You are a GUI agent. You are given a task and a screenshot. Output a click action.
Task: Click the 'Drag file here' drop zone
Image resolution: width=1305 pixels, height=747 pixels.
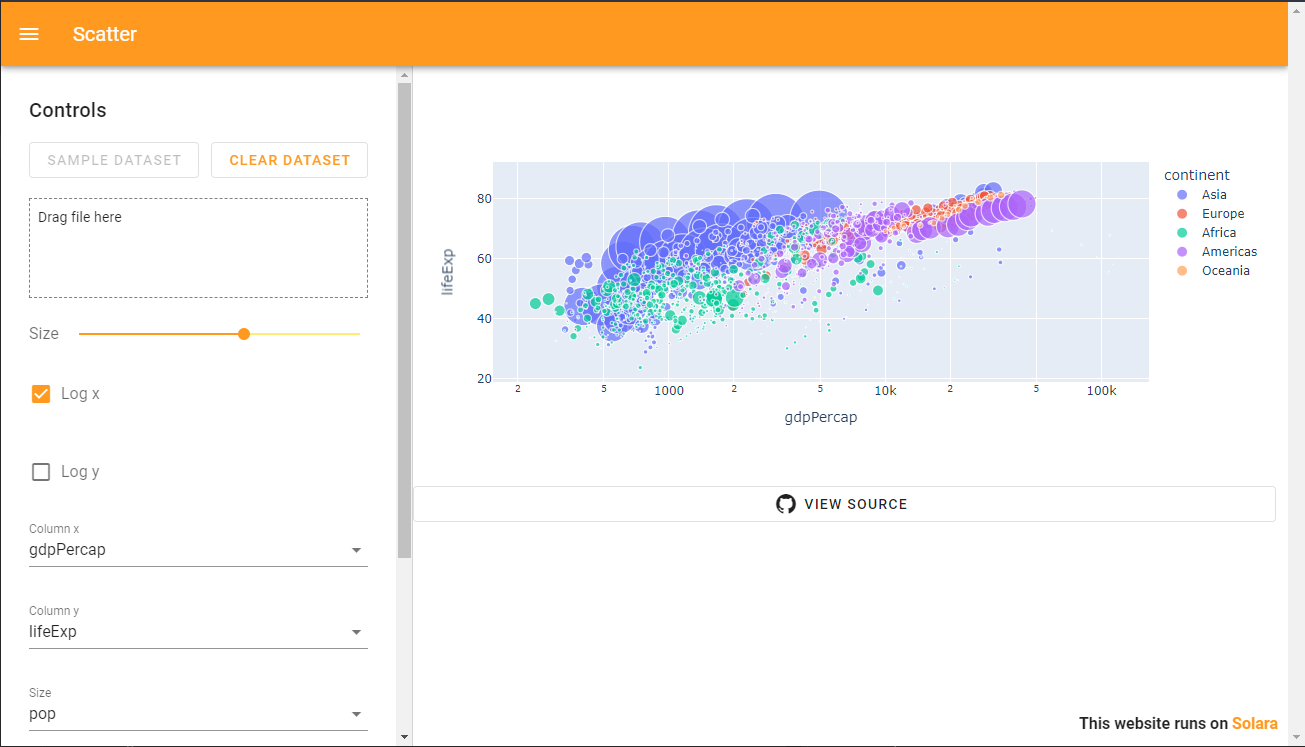[198, 248]
